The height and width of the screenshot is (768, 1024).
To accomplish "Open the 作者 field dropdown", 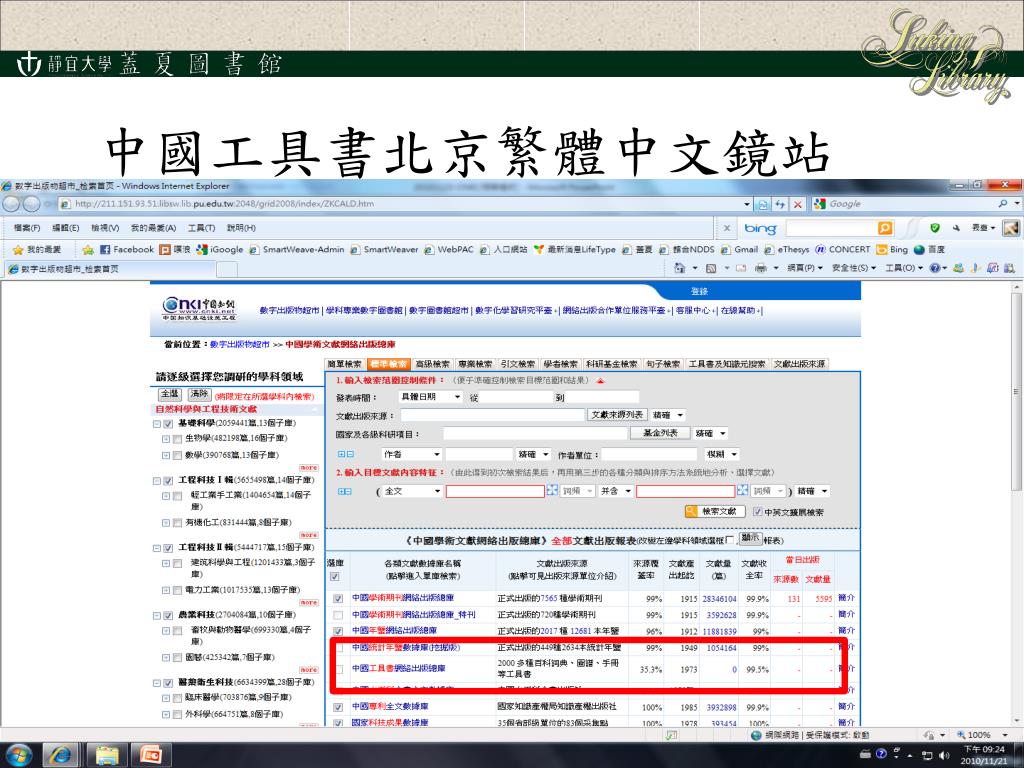I will 411,454.
